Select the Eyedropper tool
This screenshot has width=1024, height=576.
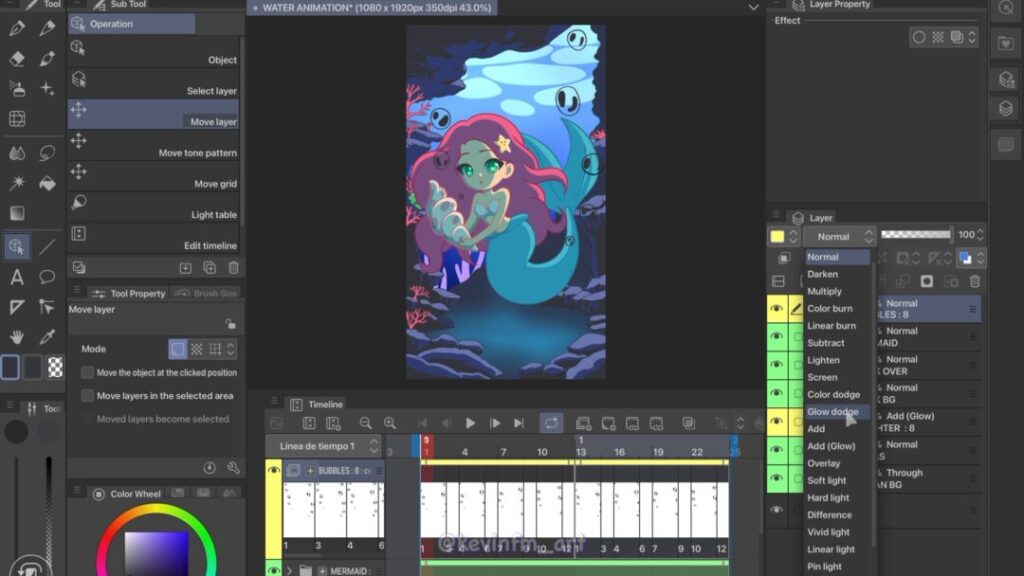pyautogui.click(x=47, y=337)
